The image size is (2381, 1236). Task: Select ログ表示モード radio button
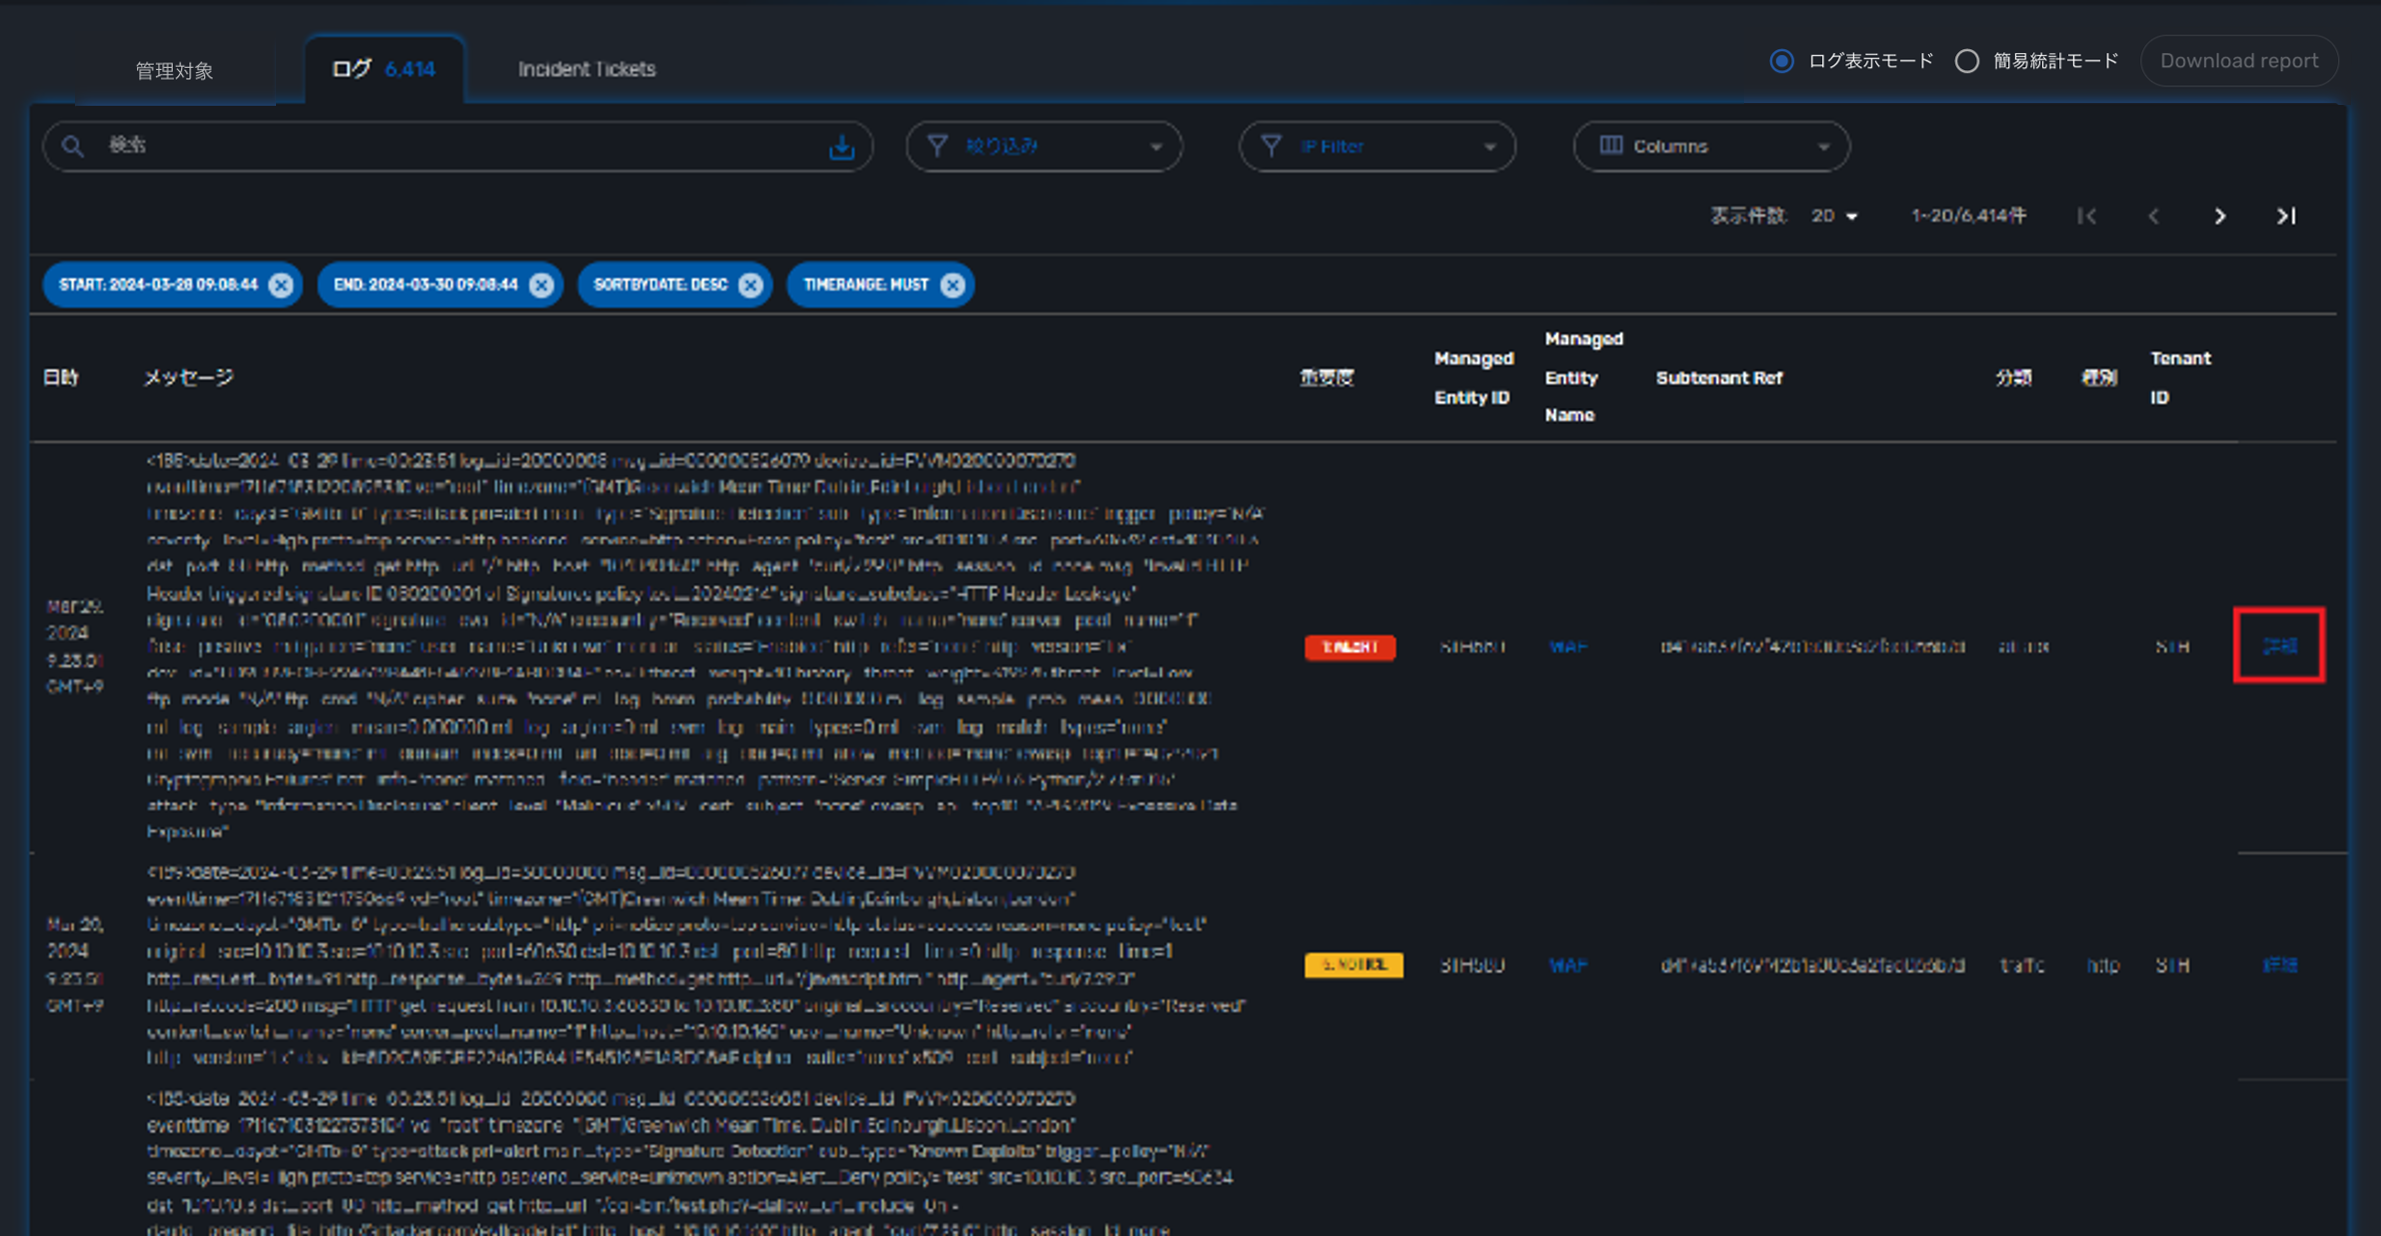coord(1781,61)
